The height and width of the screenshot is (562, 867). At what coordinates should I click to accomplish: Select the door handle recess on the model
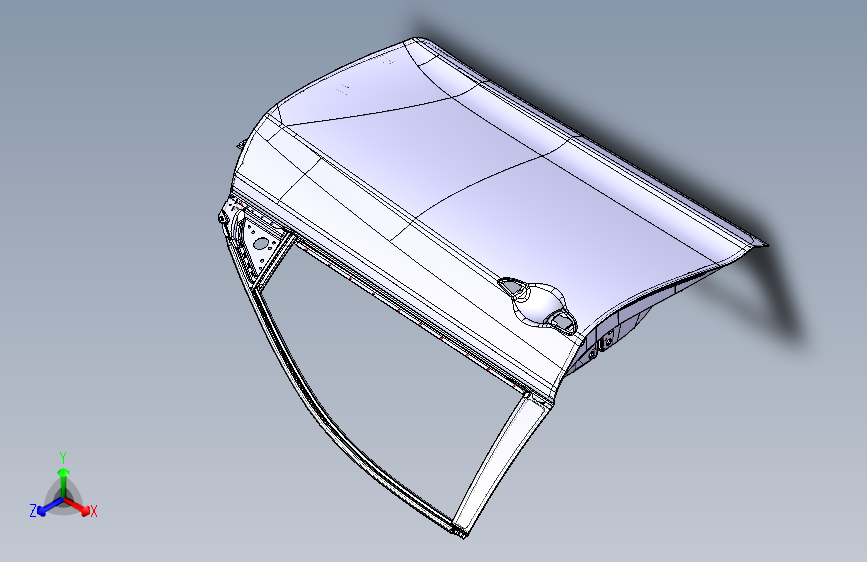[537, 305]
